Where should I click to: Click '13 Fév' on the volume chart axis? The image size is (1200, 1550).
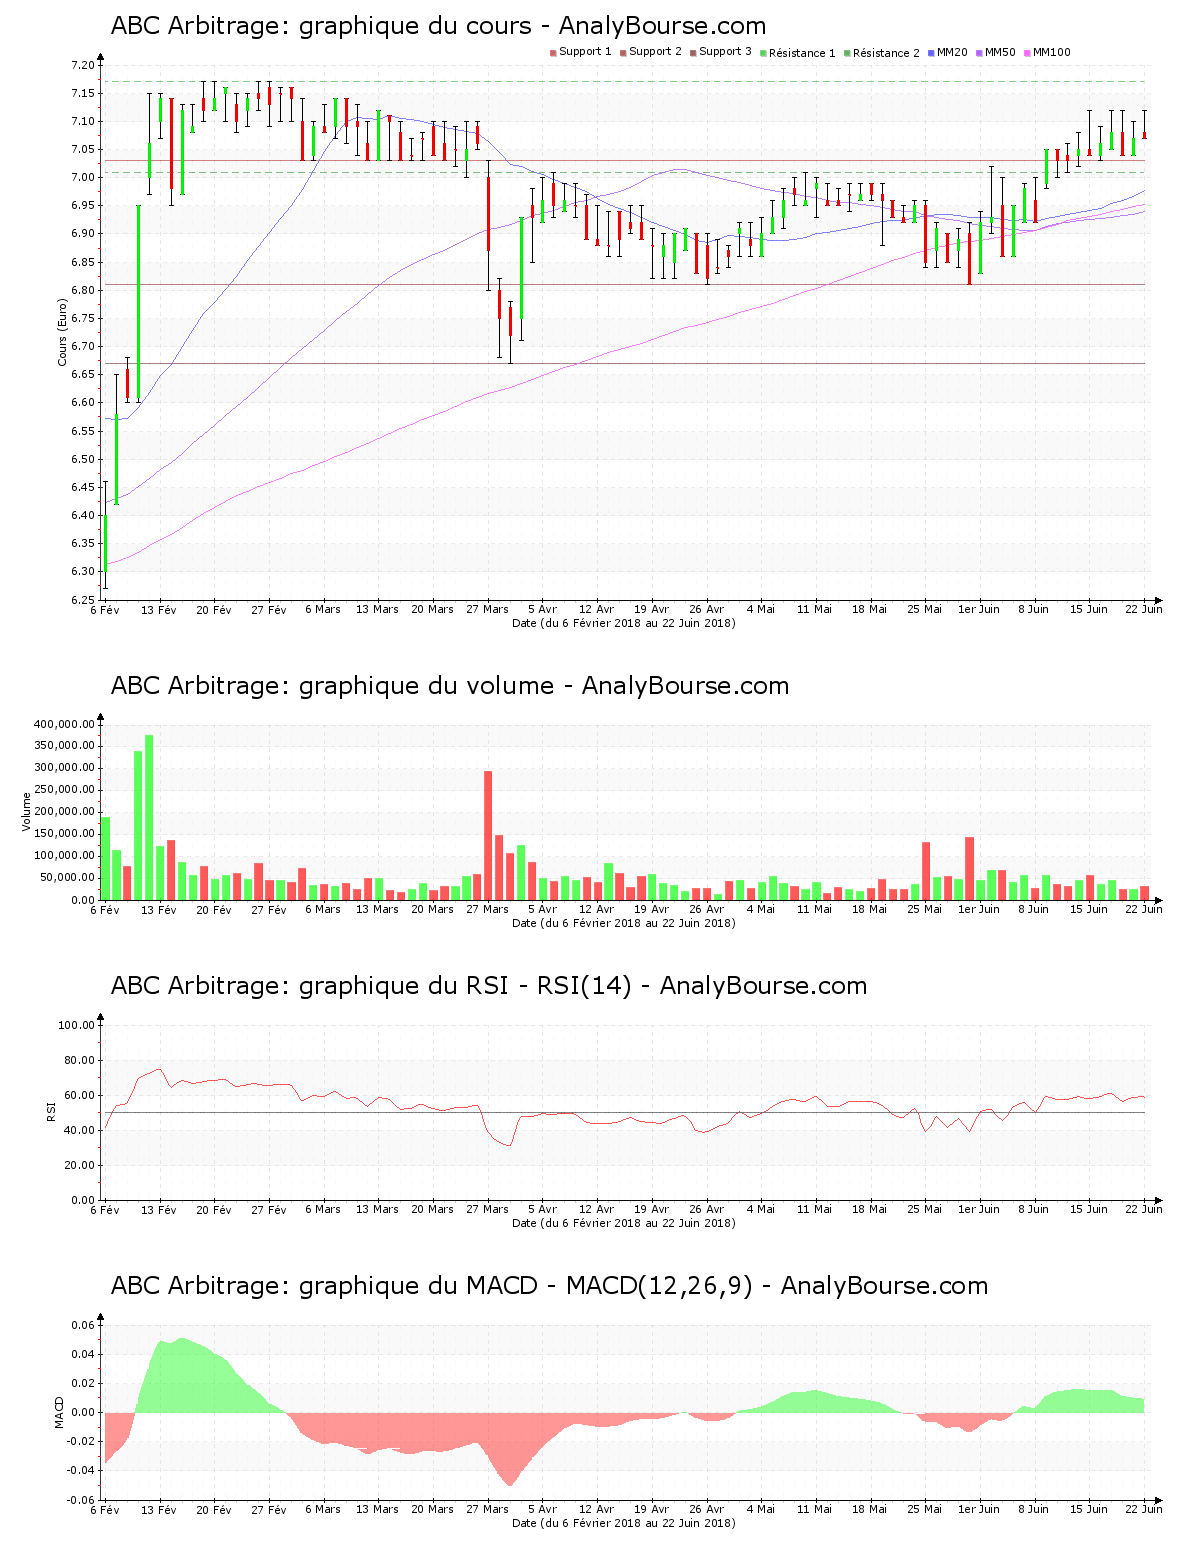coord(159,909)
